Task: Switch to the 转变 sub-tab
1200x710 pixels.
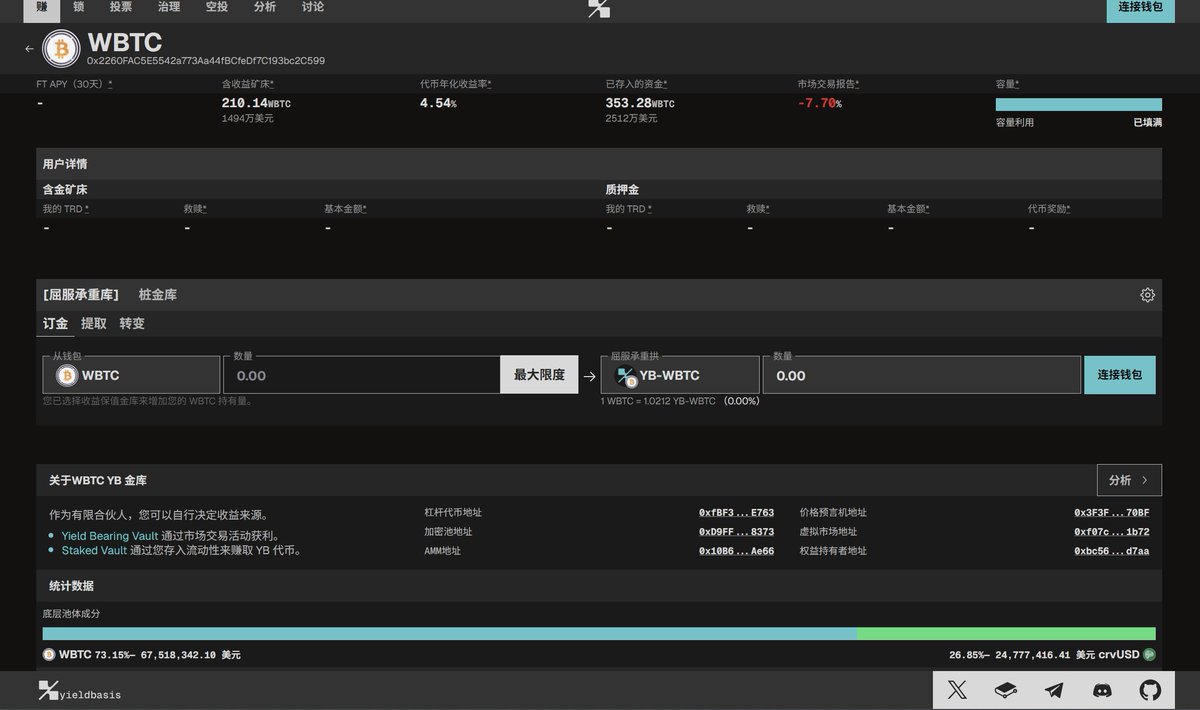Action: (x=132, y=324)
